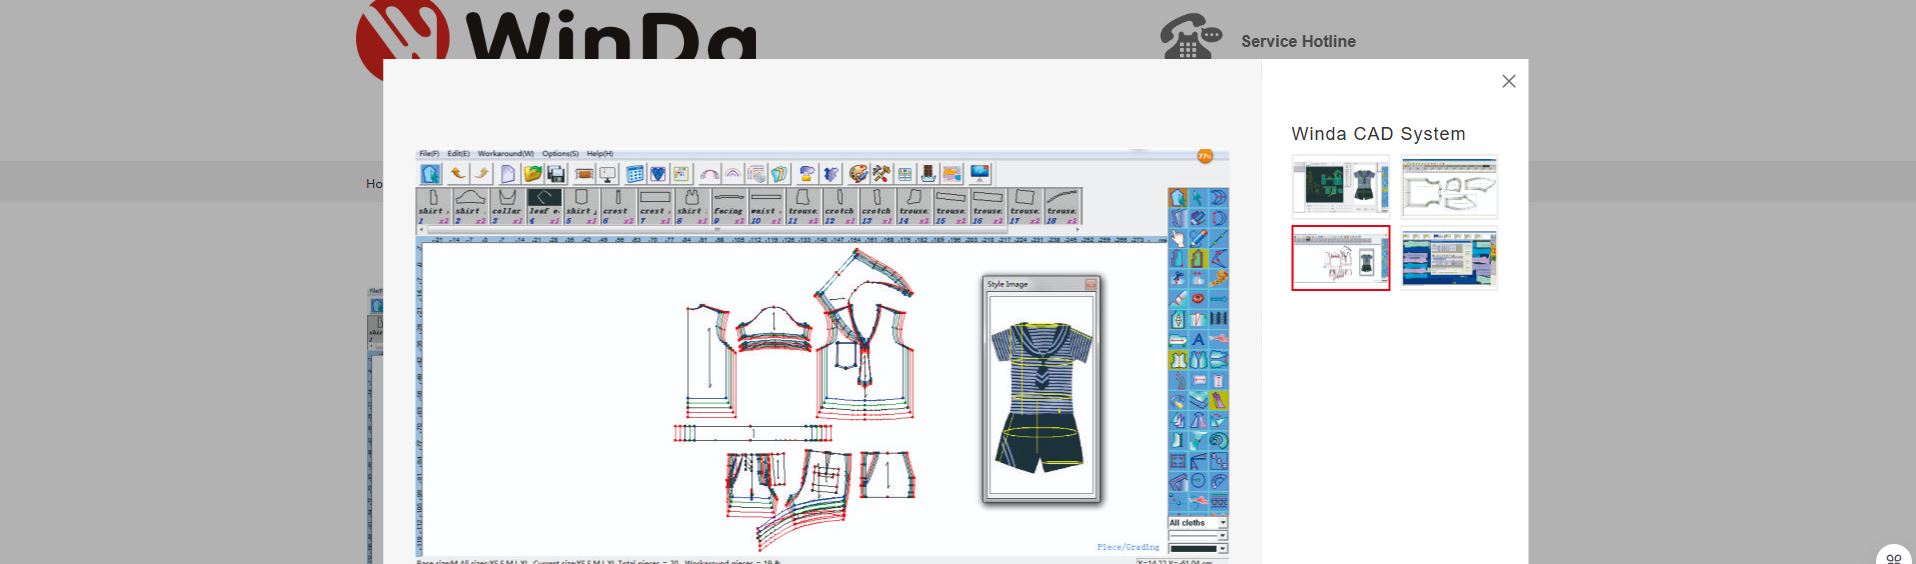Select piece 9 labeled facing
The image size is (1916, 564).
coord(729,206)
